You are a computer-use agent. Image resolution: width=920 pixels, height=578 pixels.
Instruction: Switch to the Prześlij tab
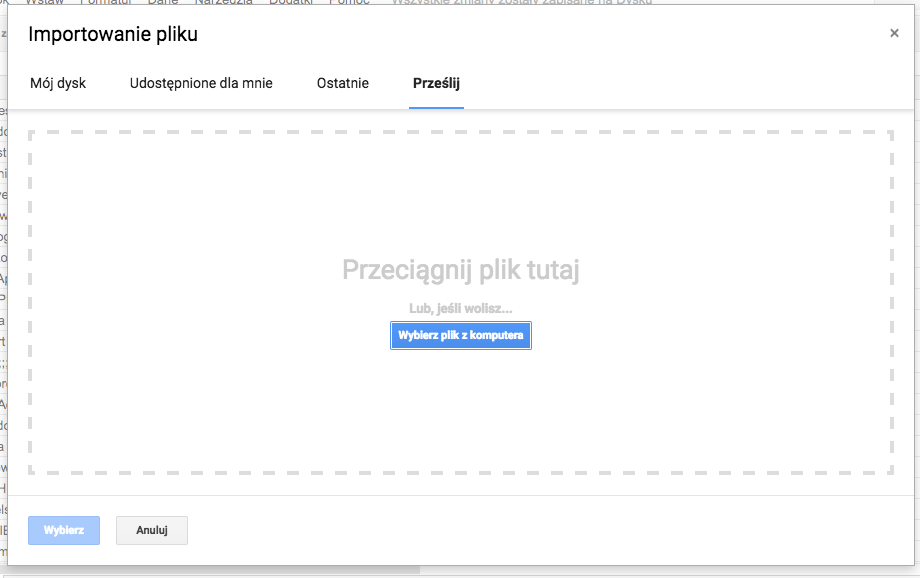pos(436,83)
